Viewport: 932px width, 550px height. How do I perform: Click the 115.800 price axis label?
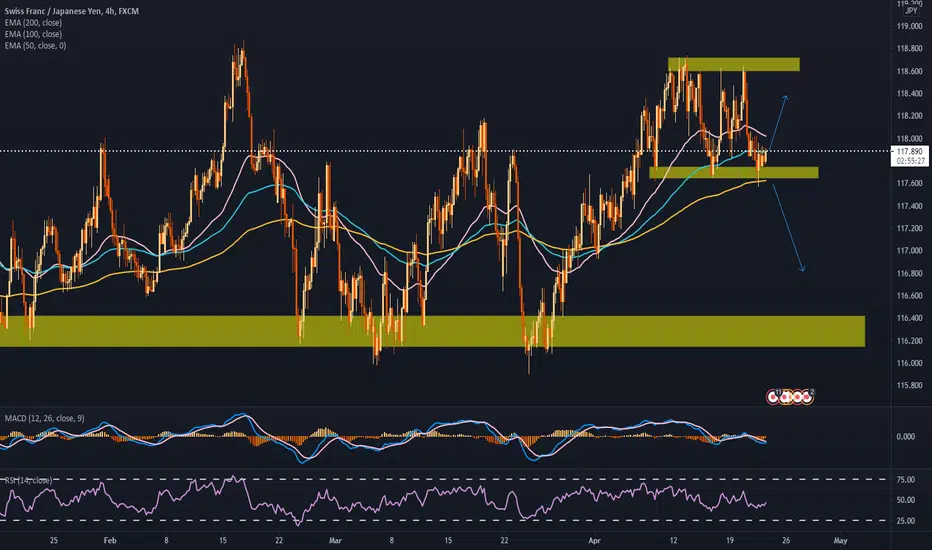click(909, 385)
